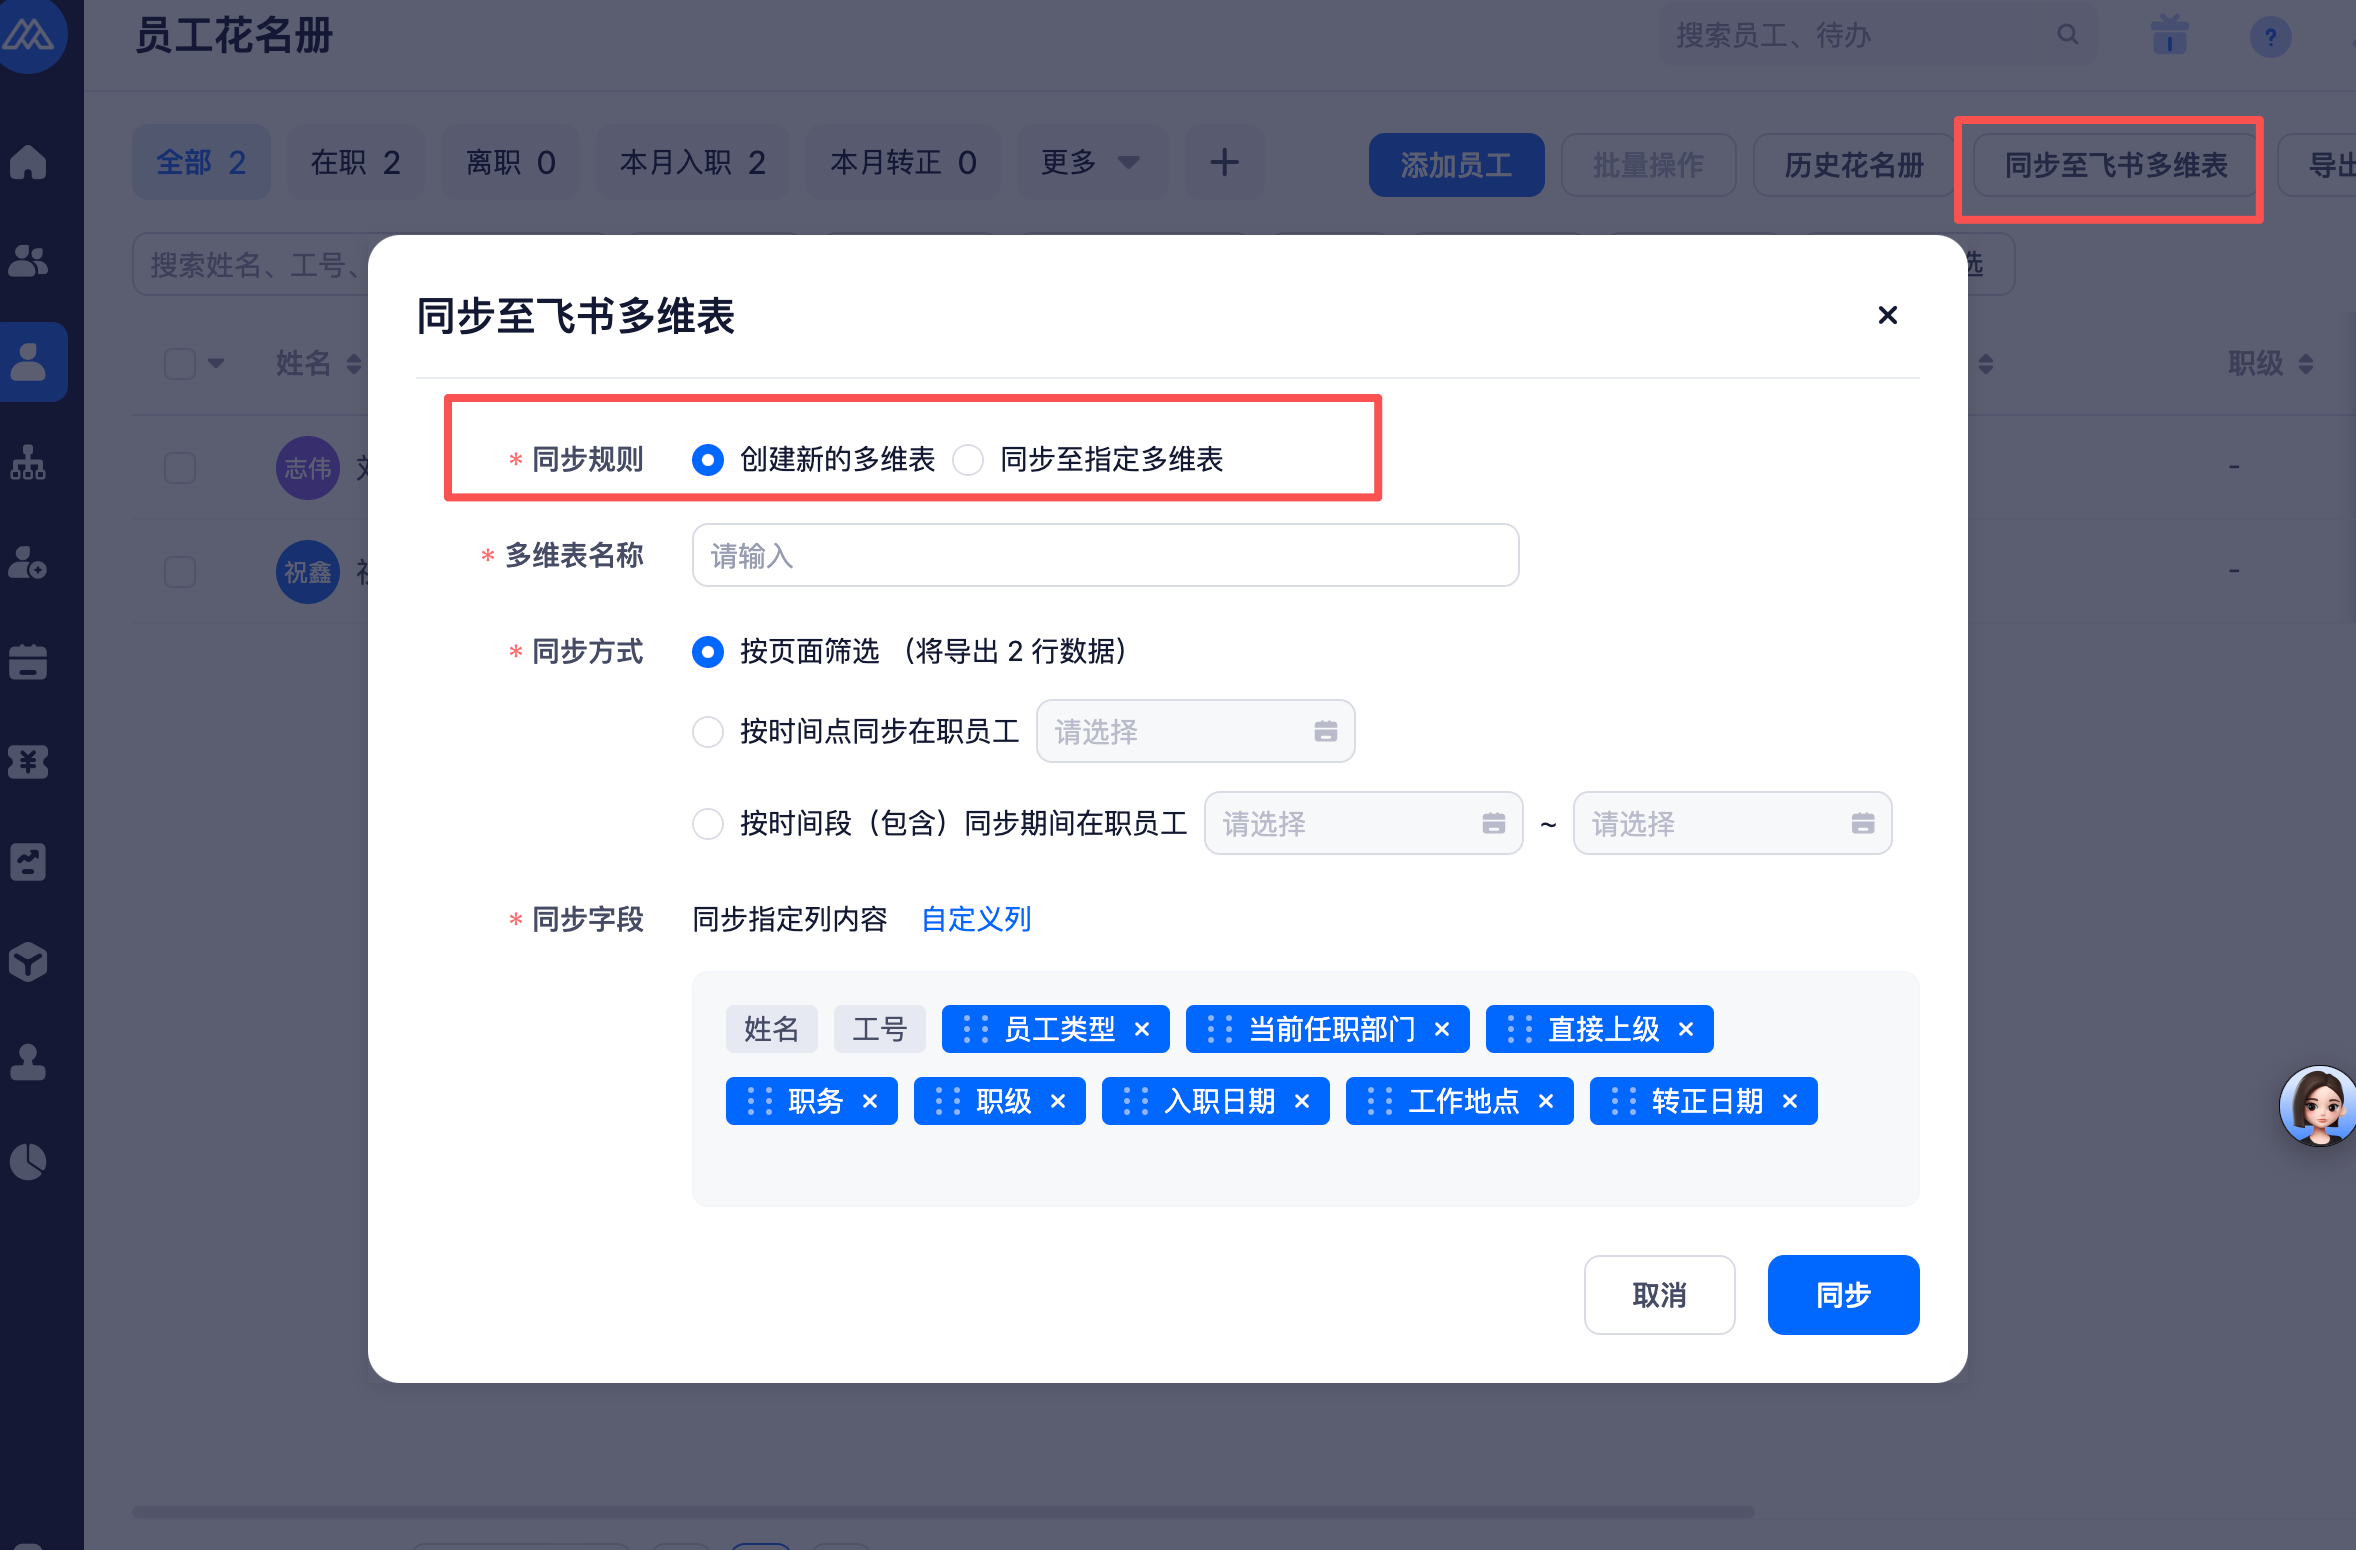Switch to 本月入职 tab
Viewport: 2356px width, 1550px height.
[x=692, y=162]
